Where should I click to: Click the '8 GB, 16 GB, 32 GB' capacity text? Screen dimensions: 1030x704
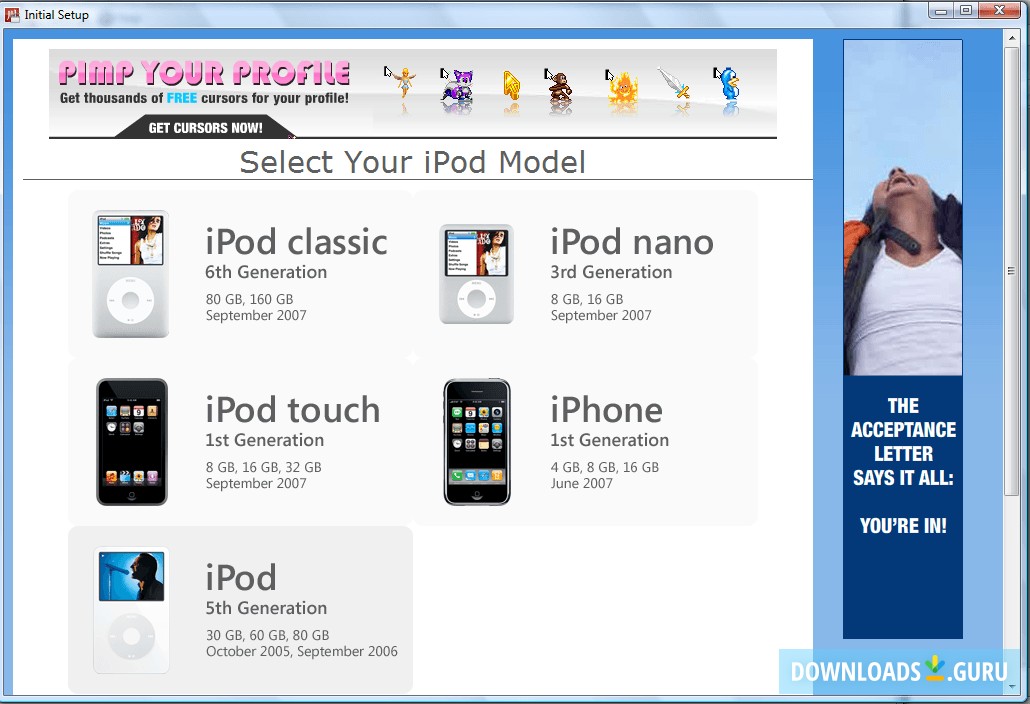[263, 468]
